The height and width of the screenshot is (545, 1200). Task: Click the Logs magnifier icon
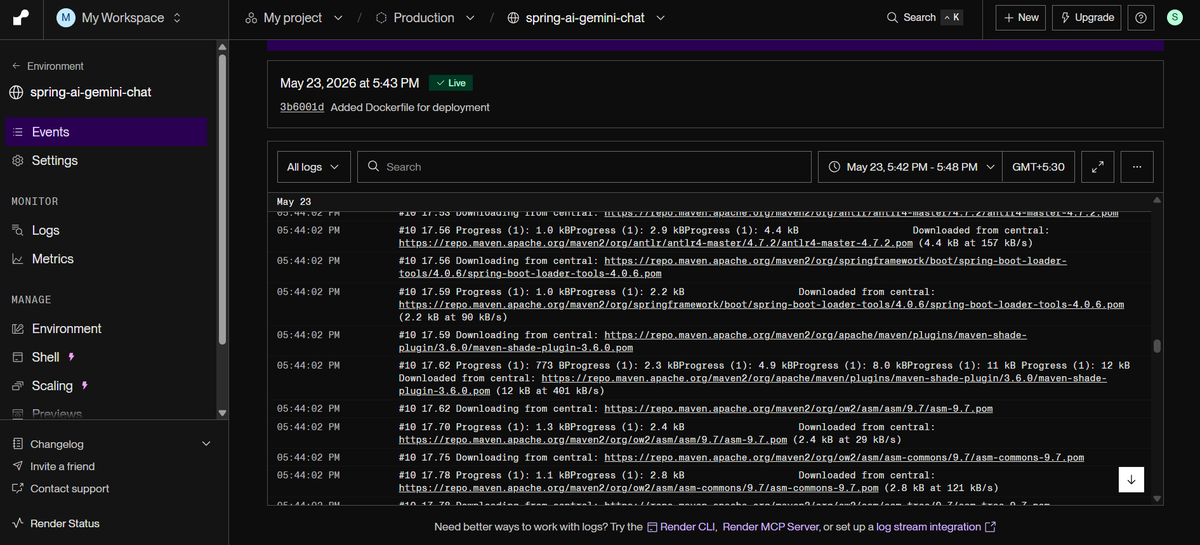pos(17,230)
